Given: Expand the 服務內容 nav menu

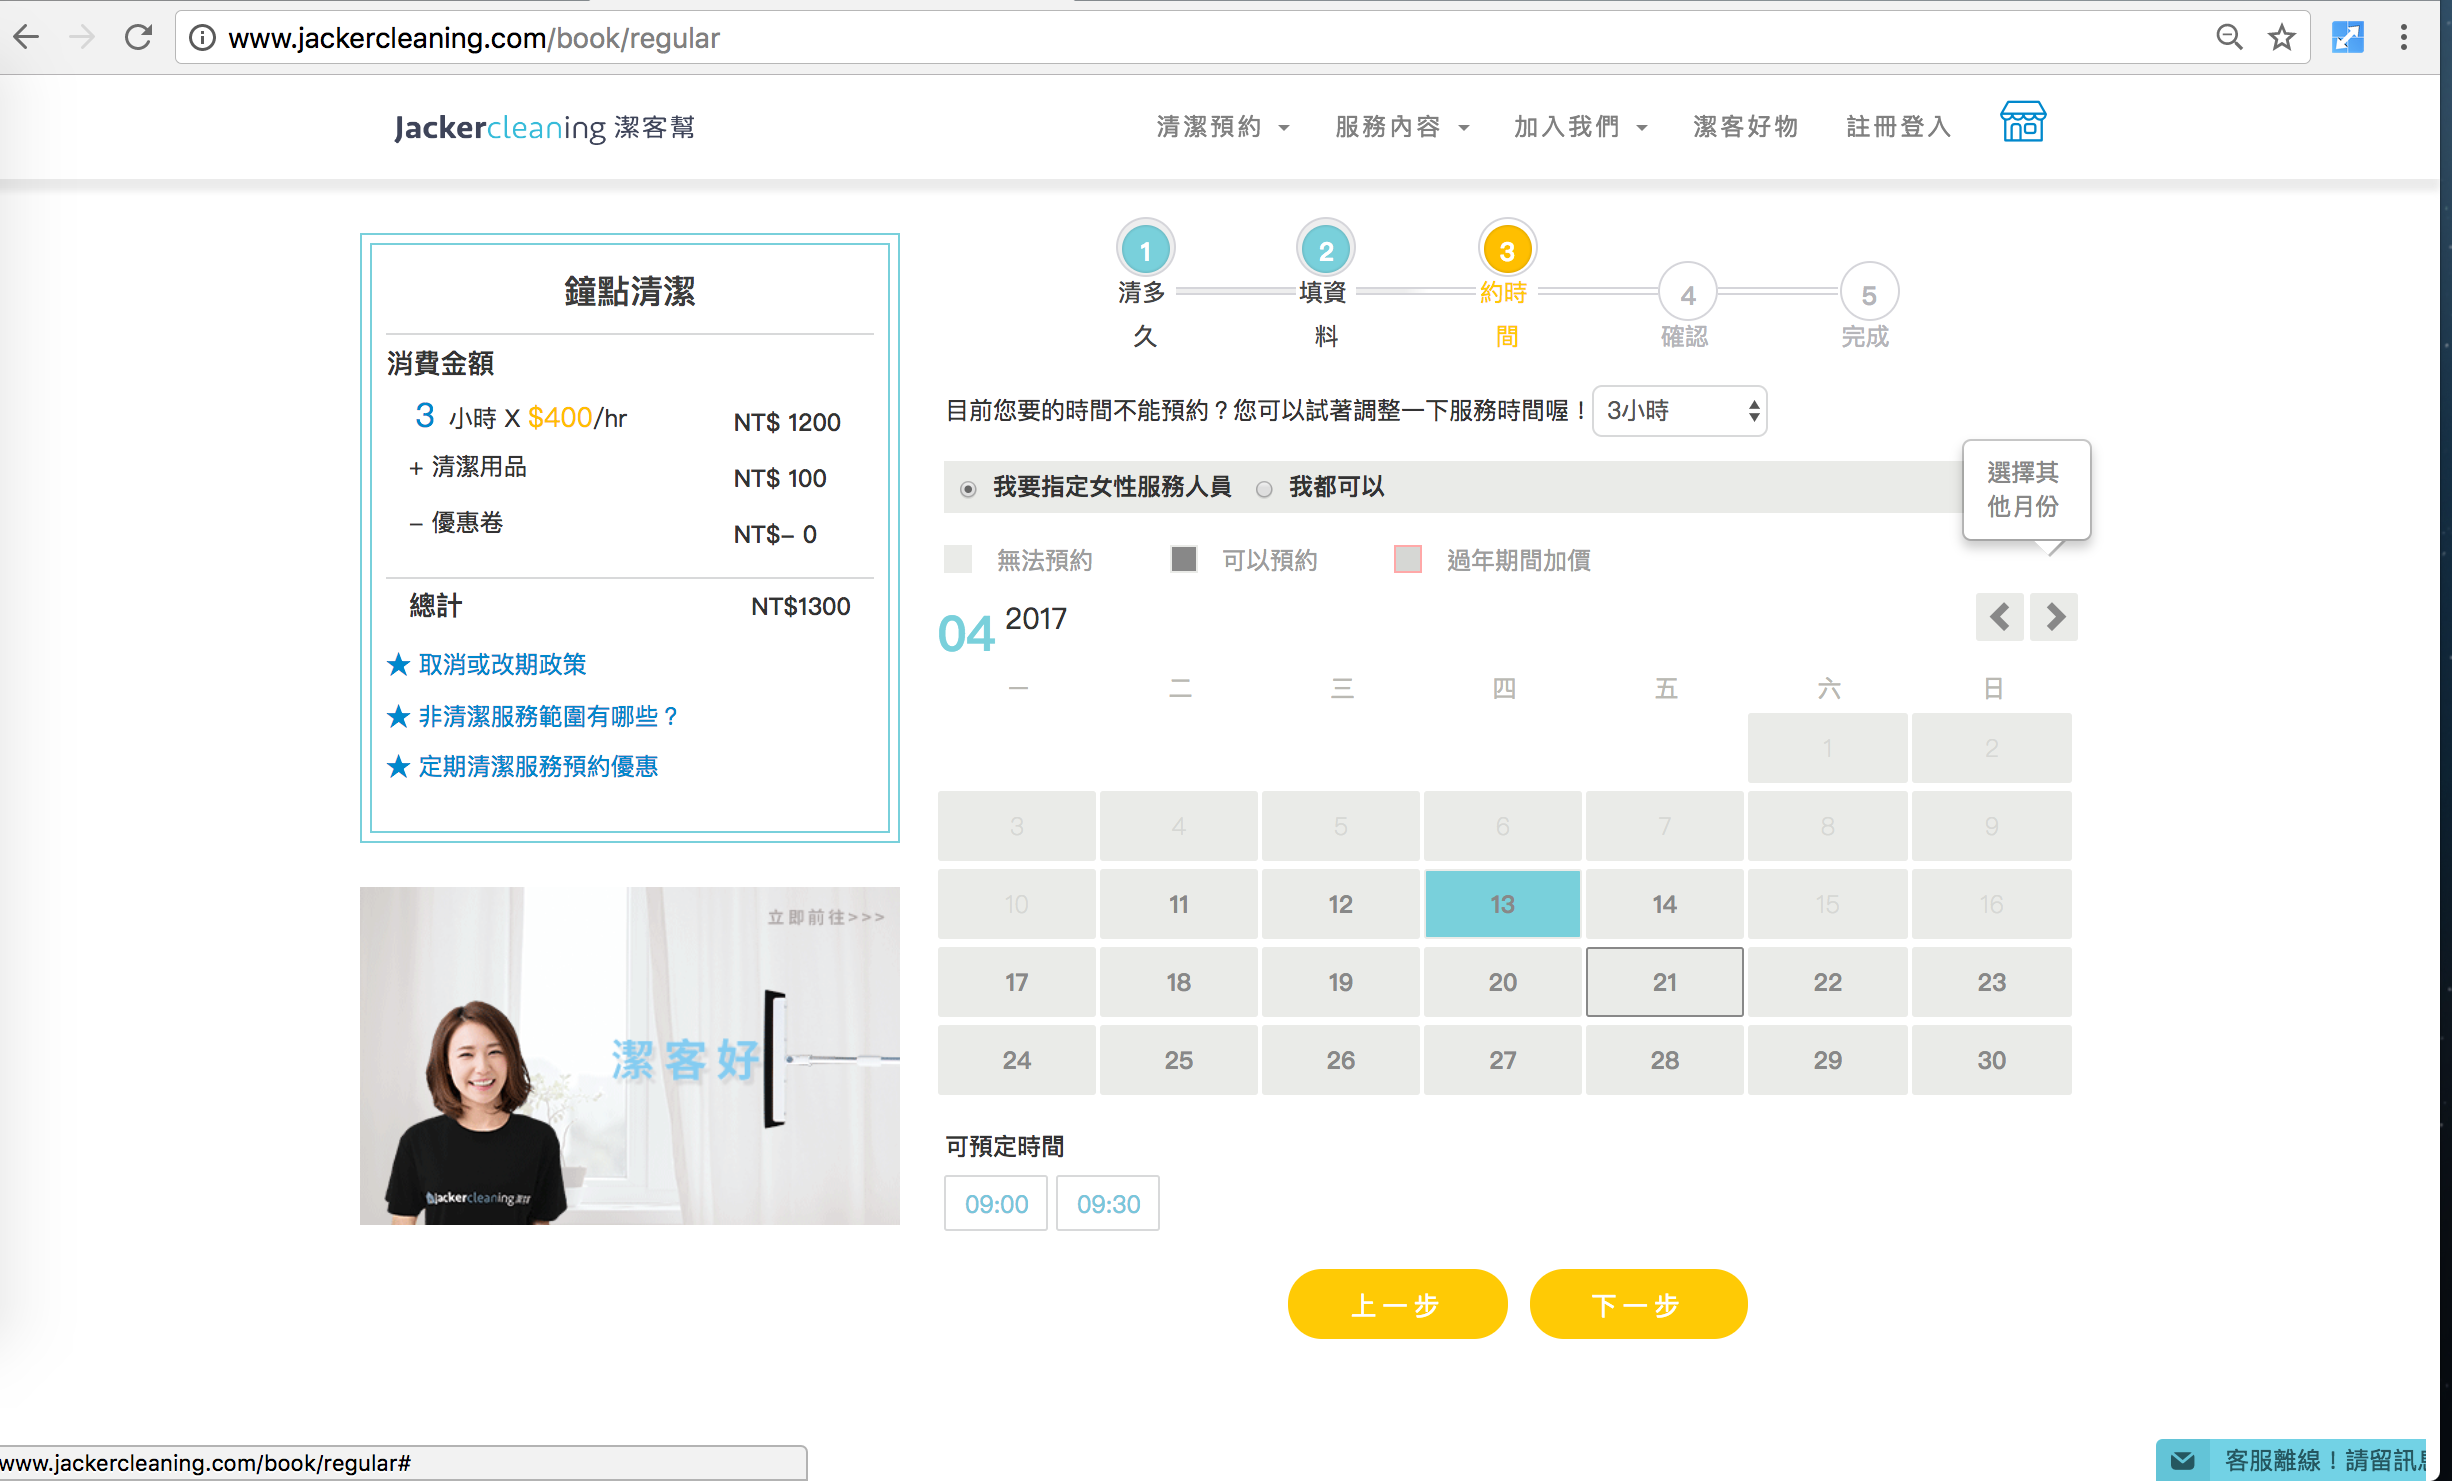Looking at the screenshot, I should [x=1401, y=127].
